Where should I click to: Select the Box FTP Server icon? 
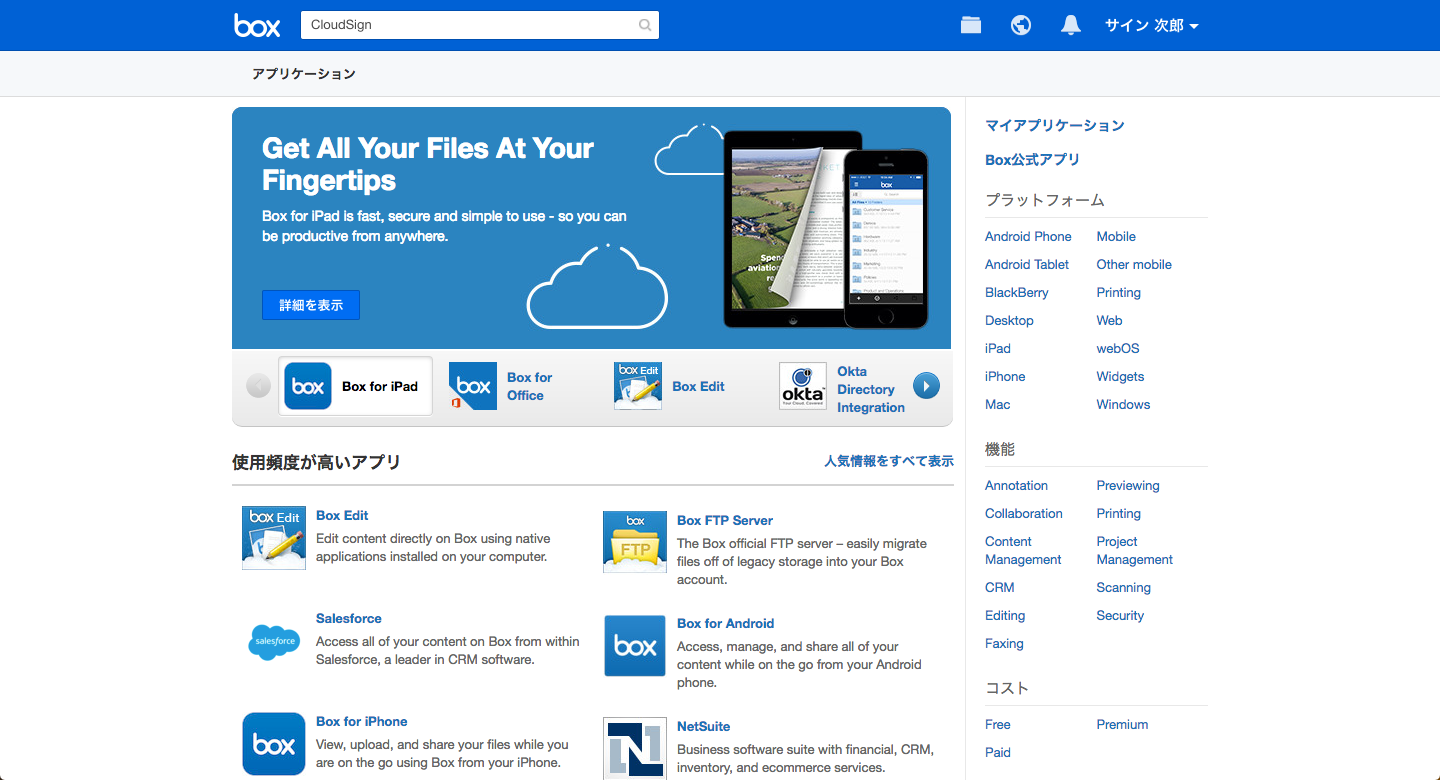coord(634,542)
